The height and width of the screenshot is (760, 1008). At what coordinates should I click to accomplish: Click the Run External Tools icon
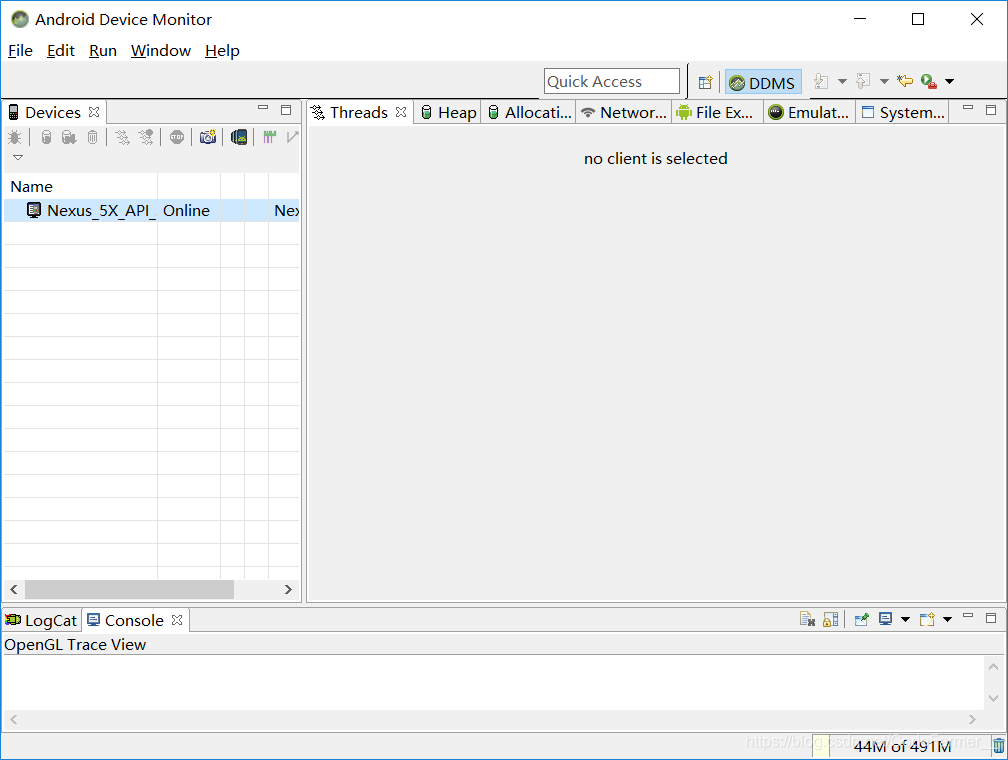tap(928, 81)
